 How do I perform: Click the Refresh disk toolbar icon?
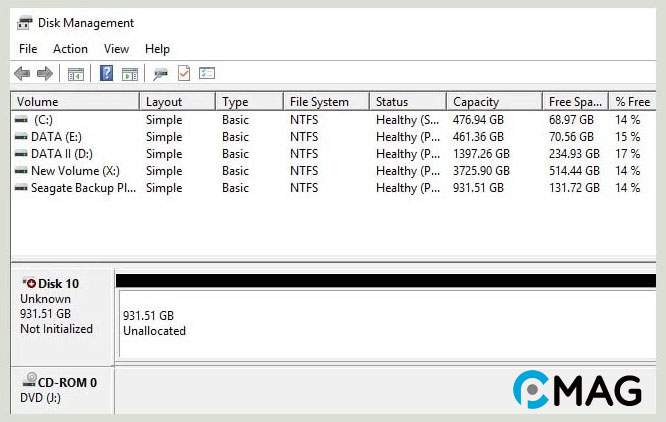pyautogui.click(x=160, y=73)
